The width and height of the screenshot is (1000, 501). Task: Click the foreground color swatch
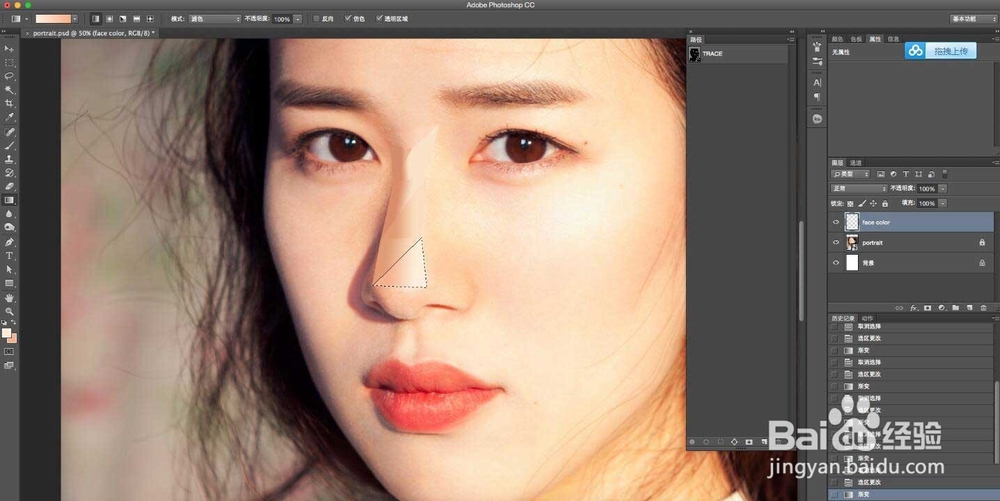click(x=6, y=333)
